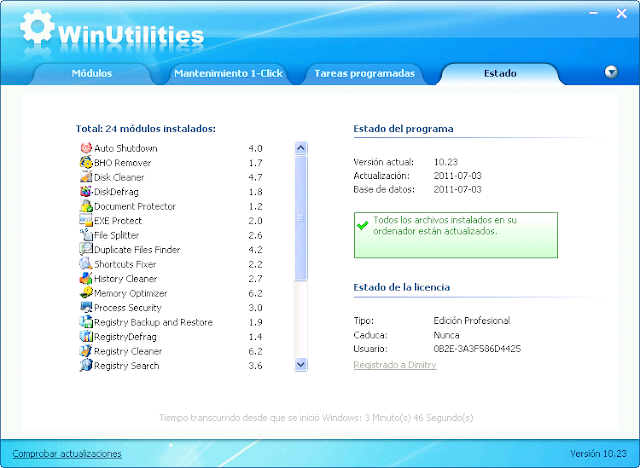Click the EXE Protect icon
Image resolution: width=640 pixels, height=468 pixels.
click(x=86, y=220)
